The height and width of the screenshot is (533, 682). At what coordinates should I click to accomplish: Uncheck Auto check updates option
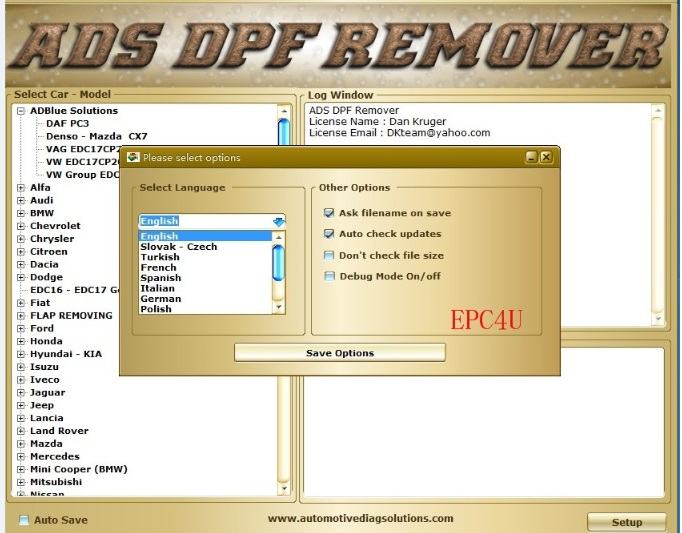coord(329,234)
